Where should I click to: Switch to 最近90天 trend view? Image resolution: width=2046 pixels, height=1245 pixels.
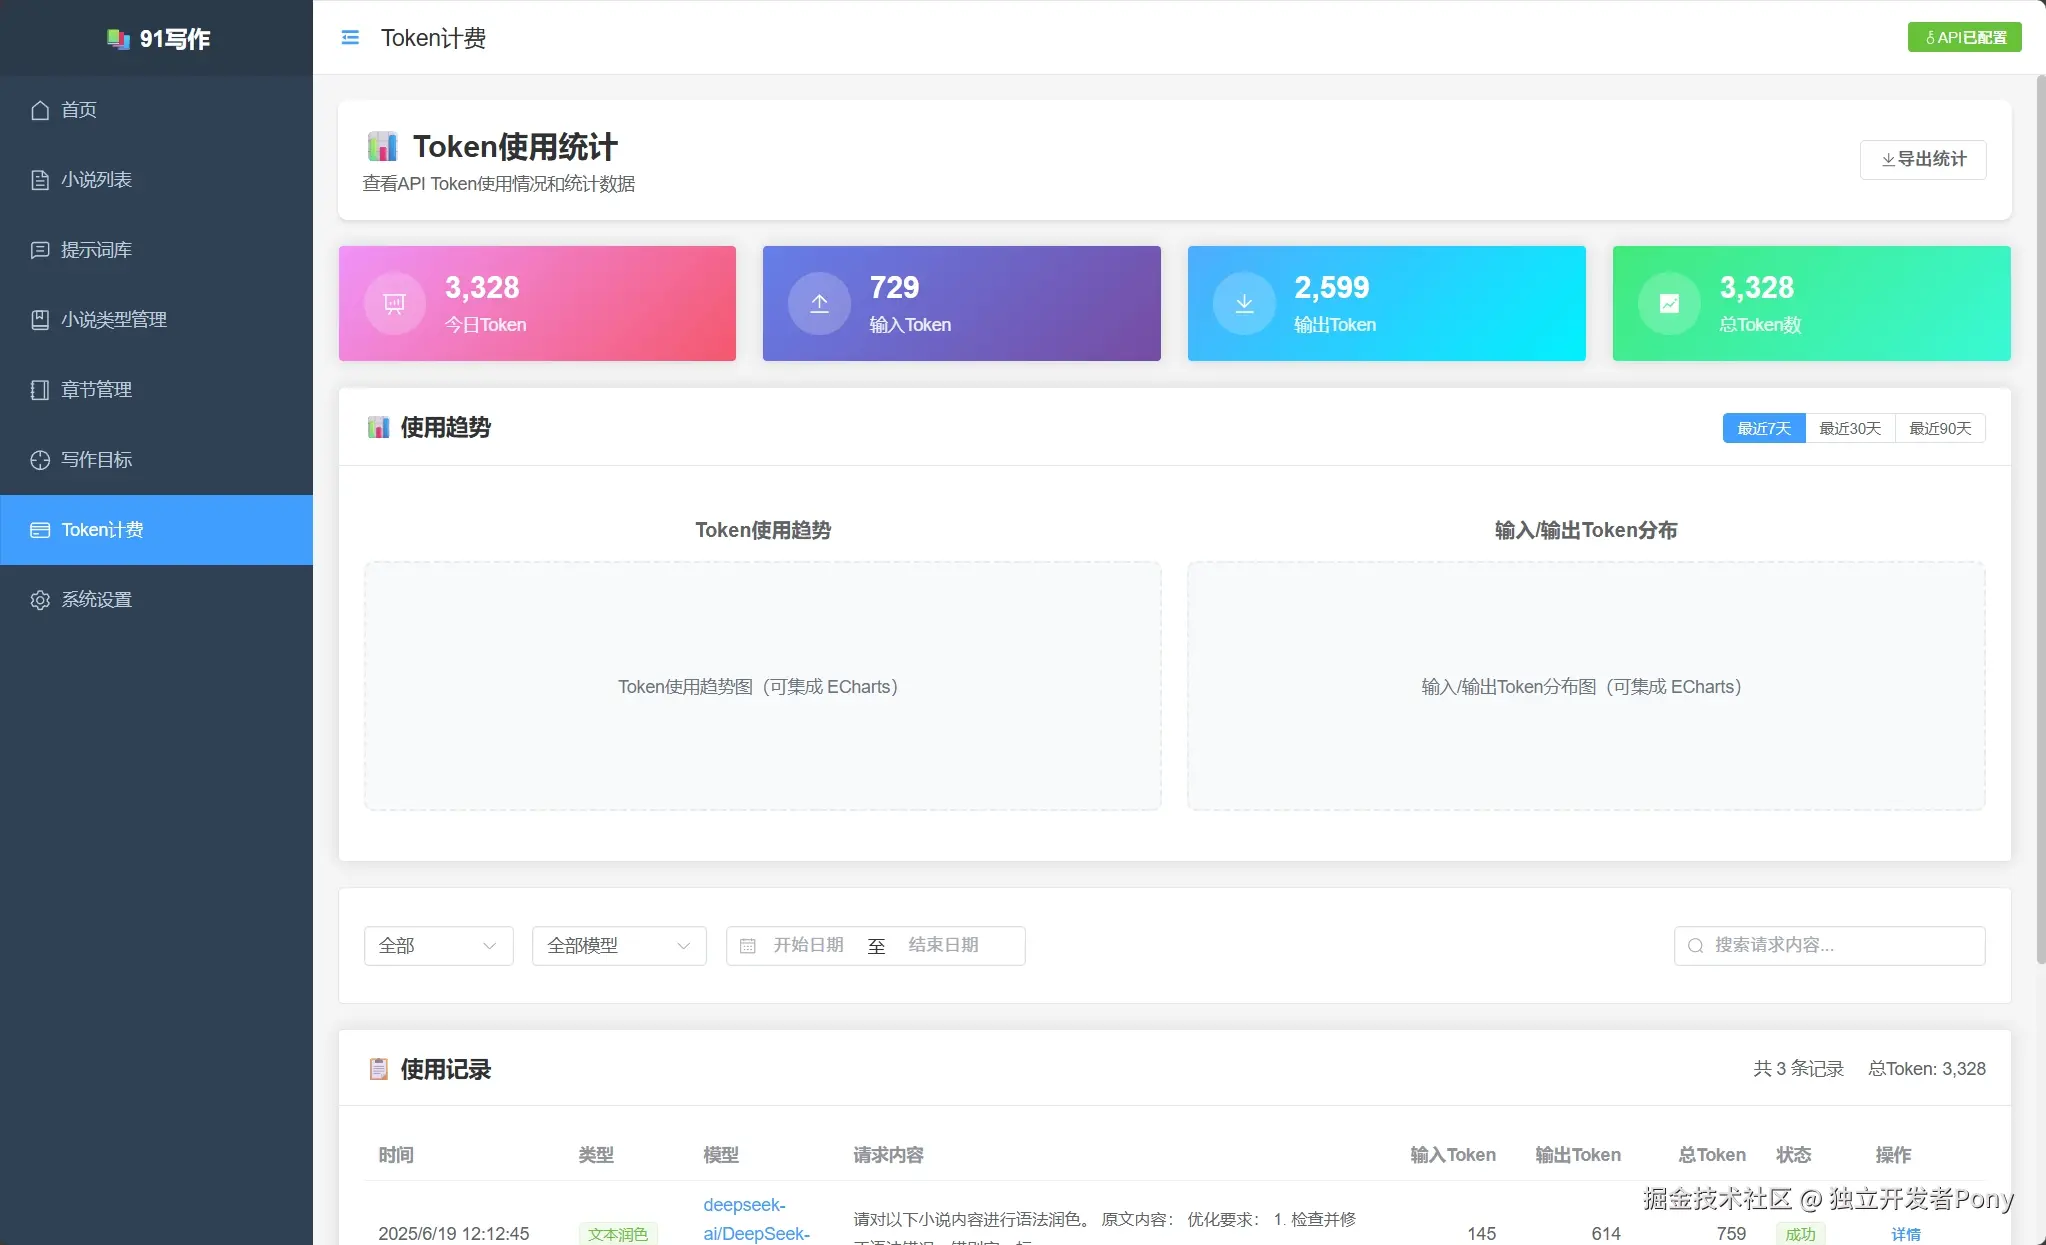pyautogui.click(x=1939, y=428)
